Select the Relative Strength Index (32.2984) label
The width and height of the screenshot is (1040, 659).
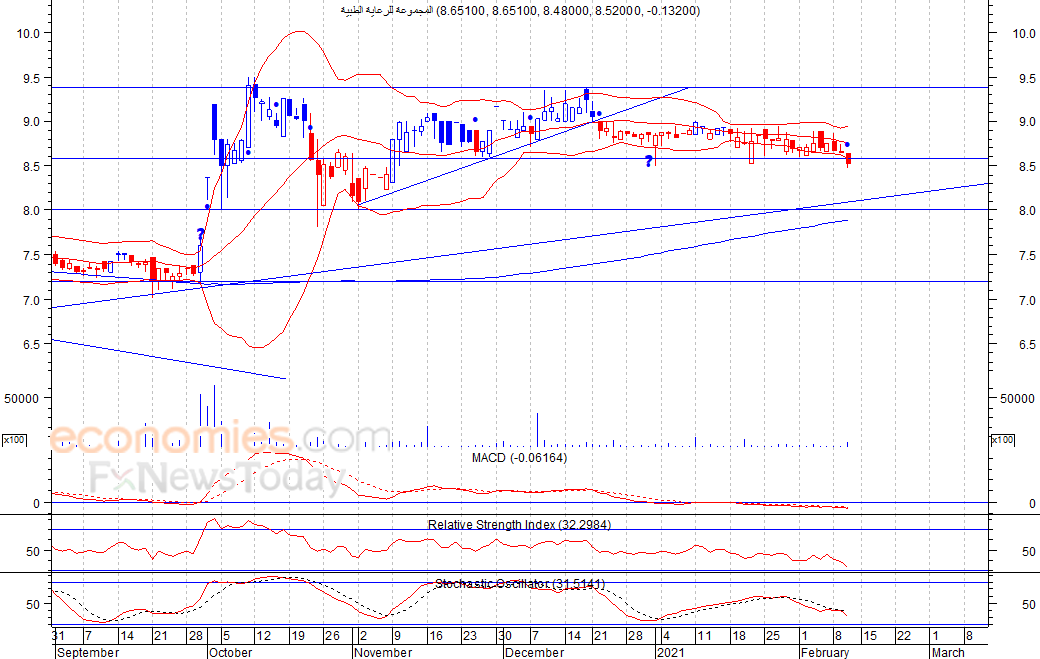click(x=519, y=524)
